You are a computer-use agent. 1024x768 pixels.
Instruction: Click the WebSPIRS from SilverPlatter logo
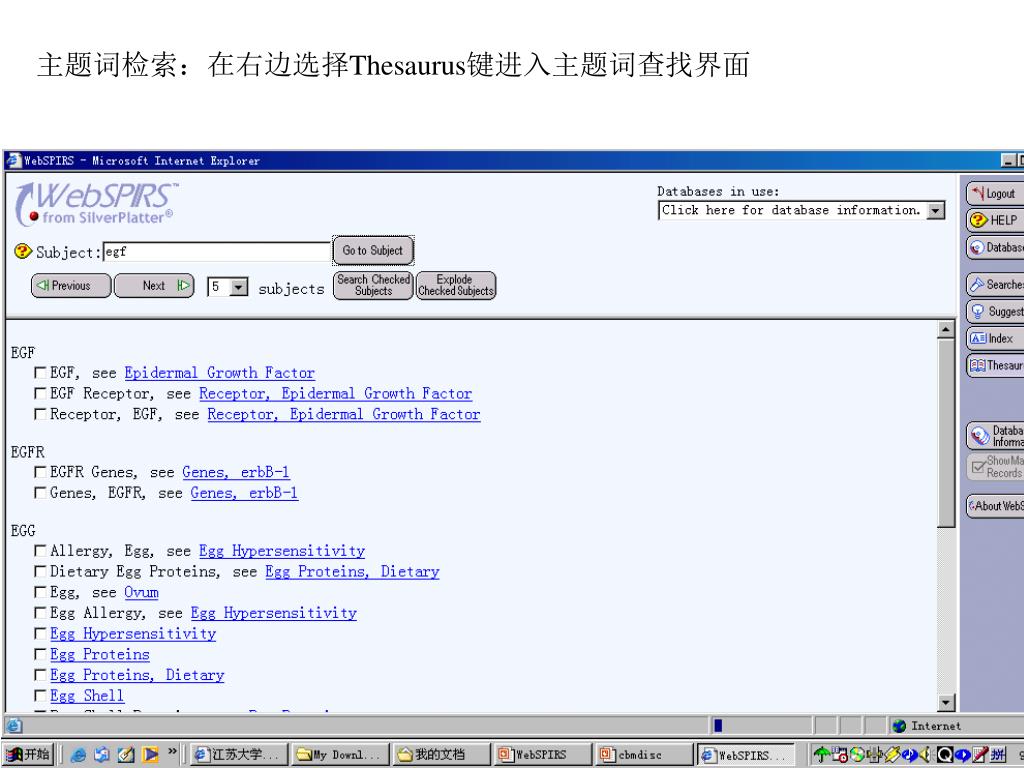pyautogui.click(x=96, y=204)
